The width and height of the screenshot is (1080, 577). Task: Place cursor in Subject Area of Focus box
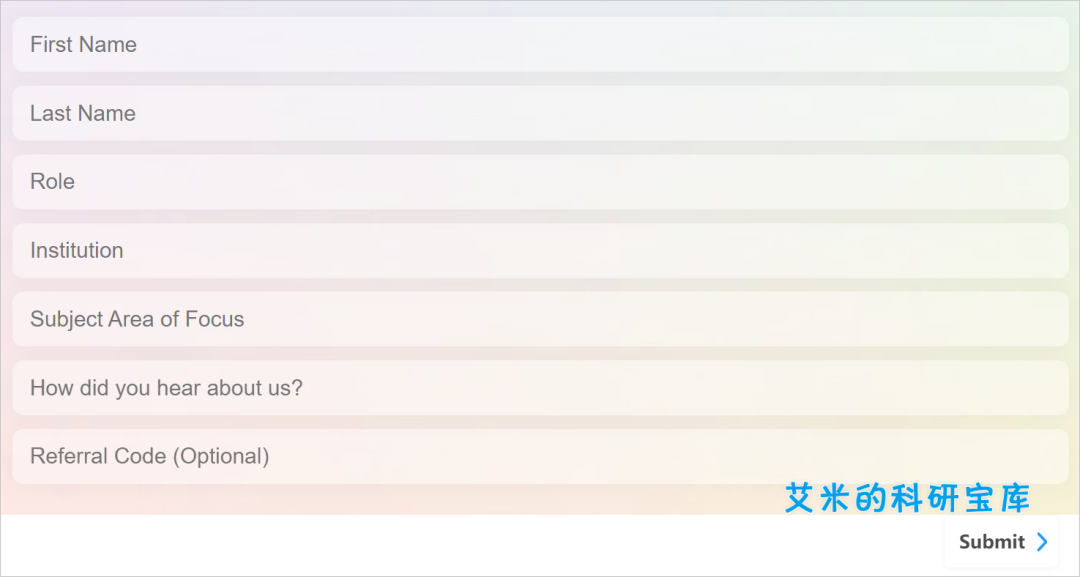pyautogui.click(x=540, y=319)
